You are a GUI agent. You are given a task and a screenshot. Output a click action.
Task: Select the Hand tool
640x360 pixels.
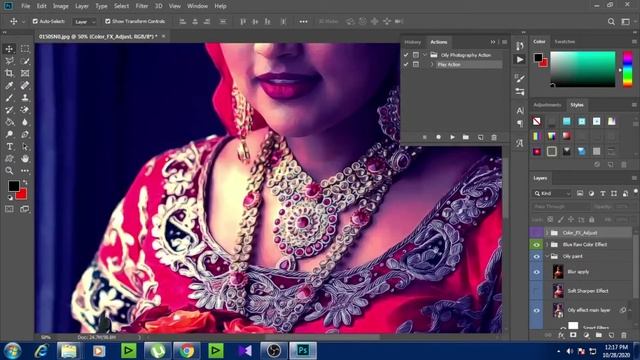[25, 158]
